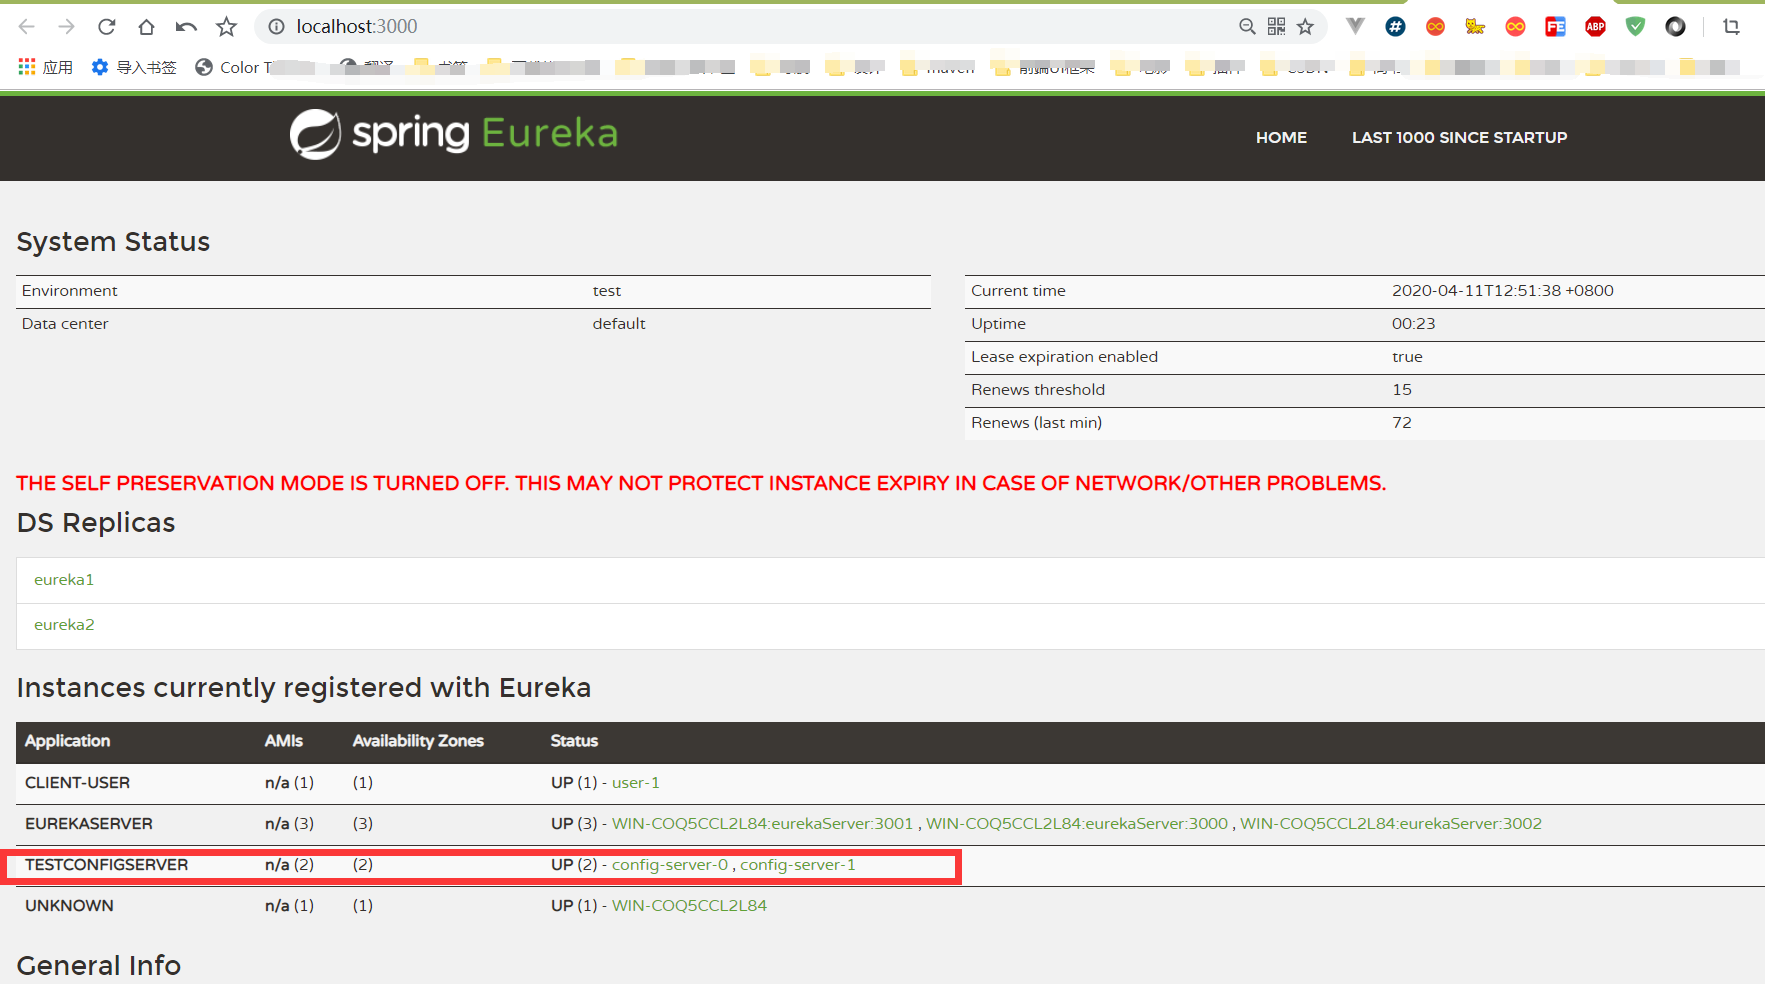Open the Color bookmark with globe icon
The height and width of the screenshot is (984, 1765).
point(233,67)
